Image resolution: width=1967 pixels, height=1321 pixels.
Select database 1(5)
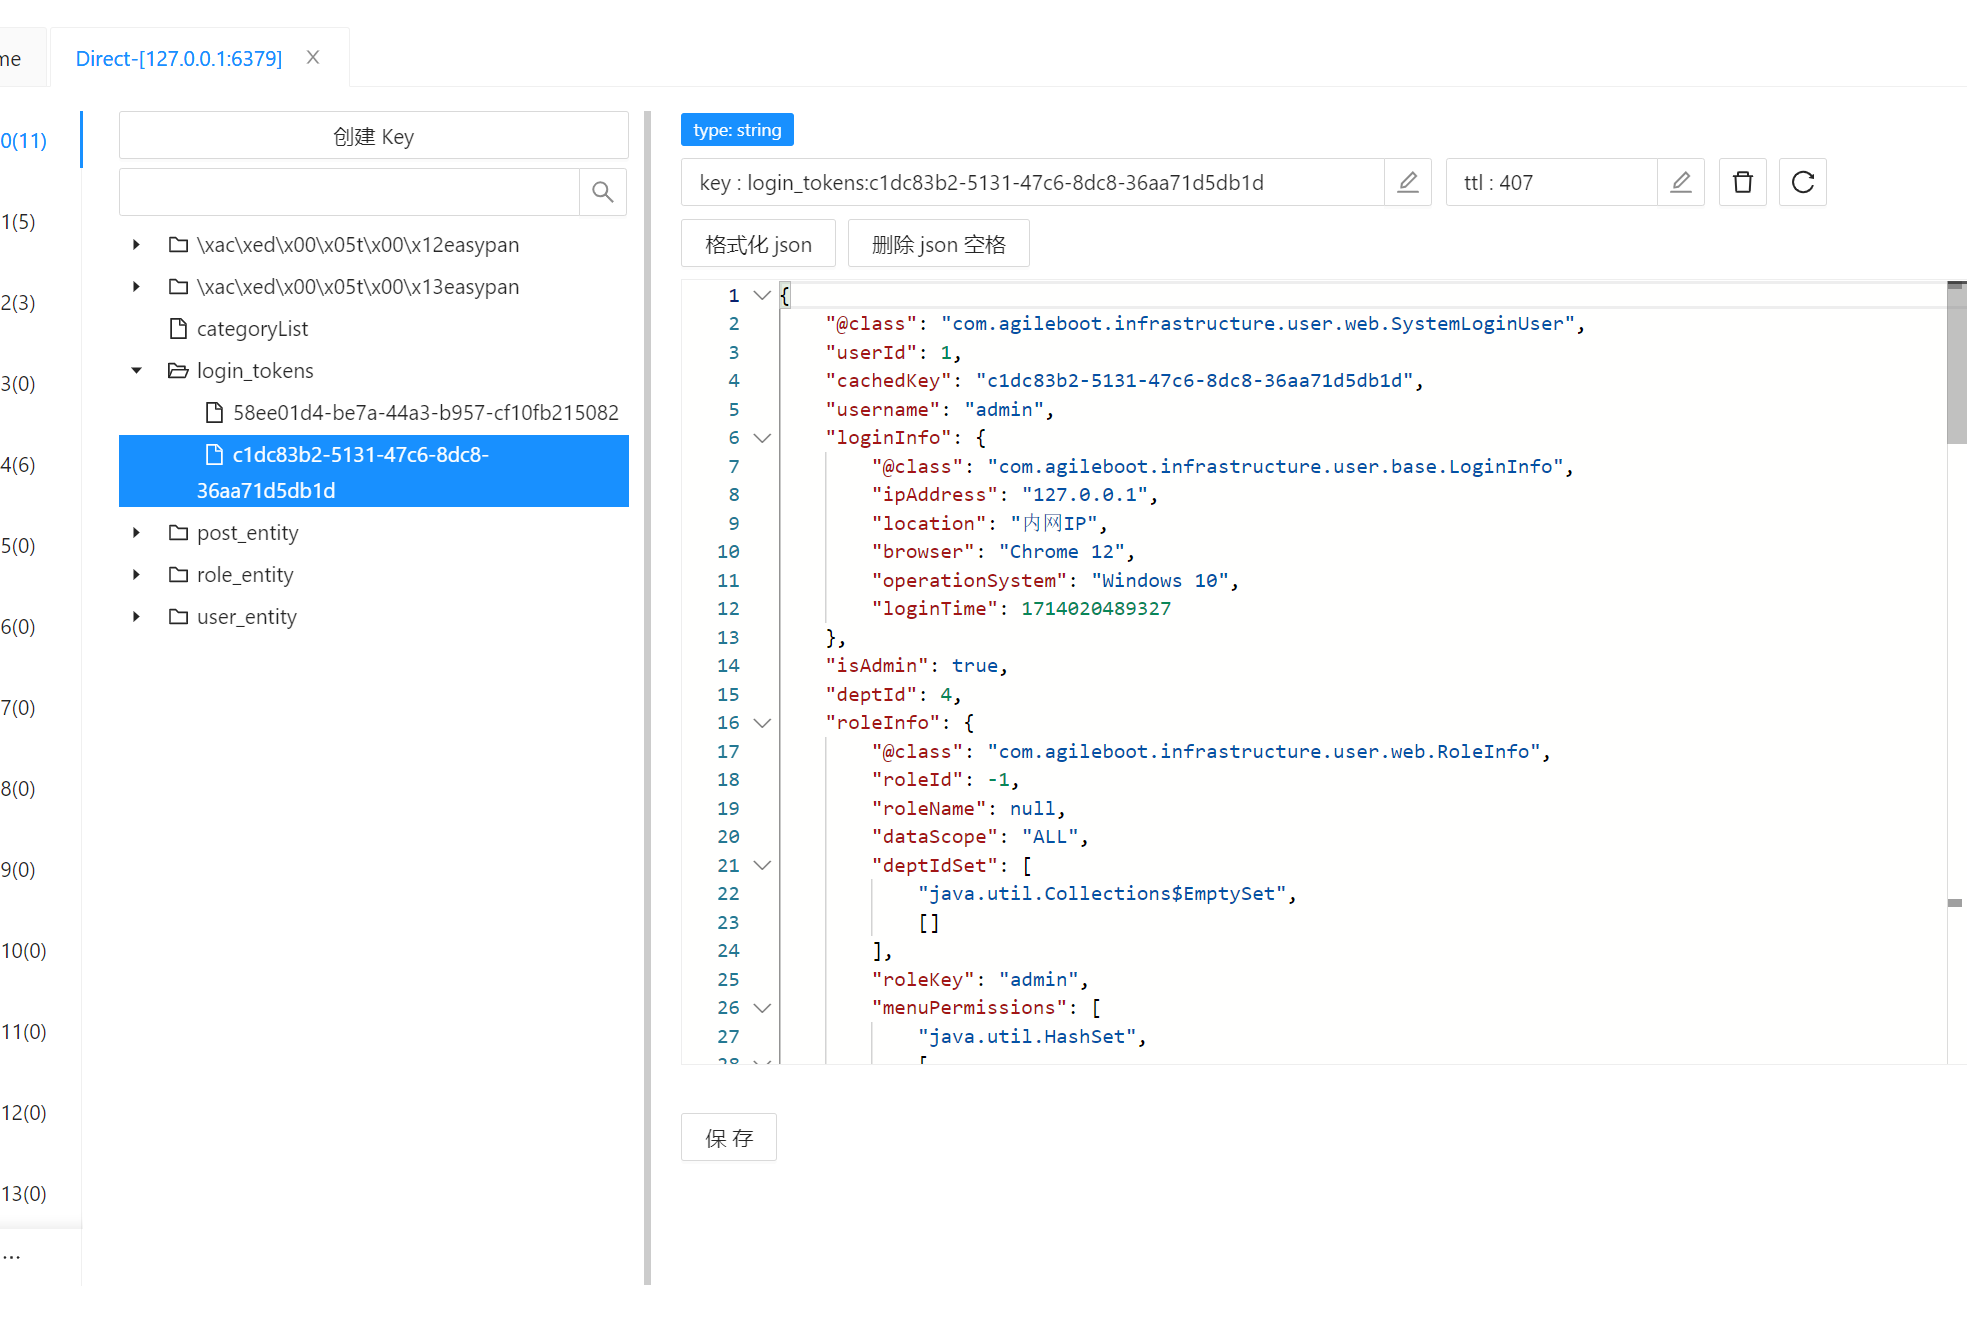(x=18, y=221)
